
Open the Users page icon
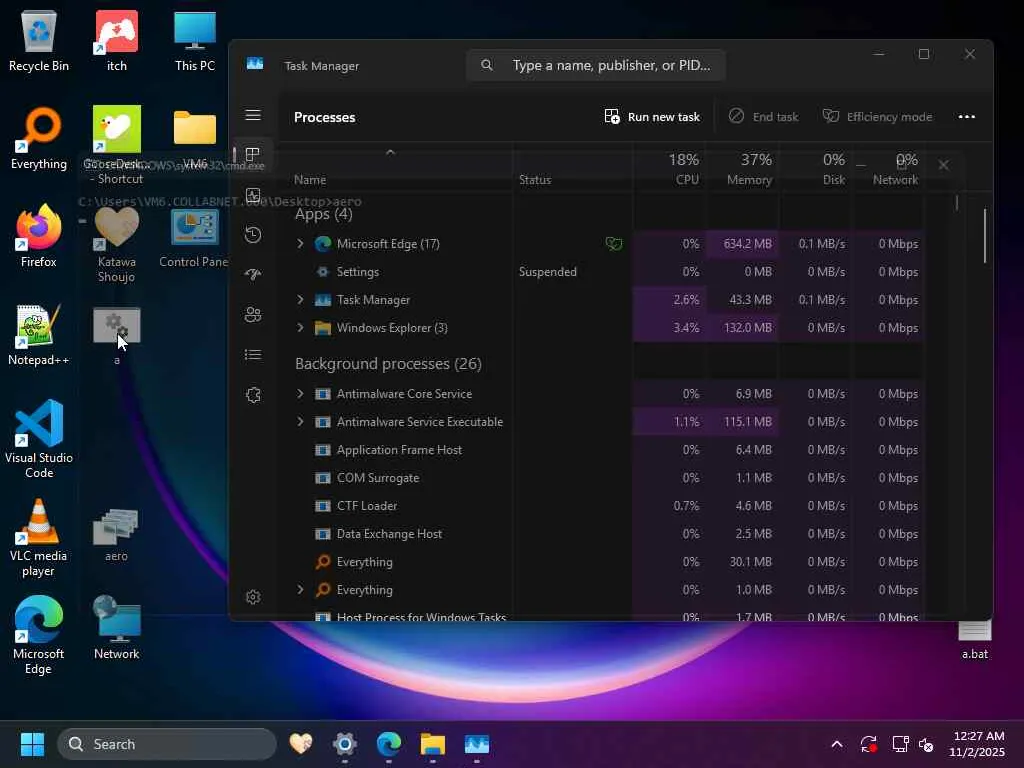253,315
